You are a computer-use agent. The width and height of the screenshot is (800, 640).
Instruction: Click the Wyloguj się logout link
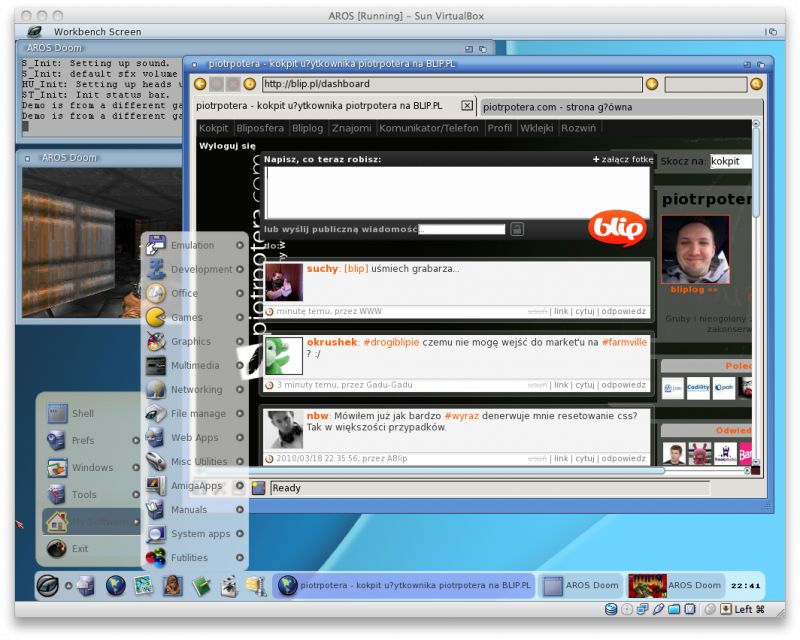(227, 146)
